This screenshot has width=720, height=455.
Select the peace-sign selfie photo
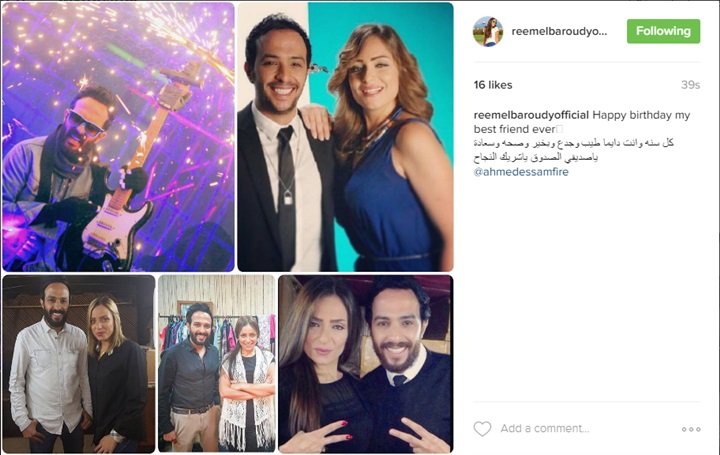pos(366,364)
